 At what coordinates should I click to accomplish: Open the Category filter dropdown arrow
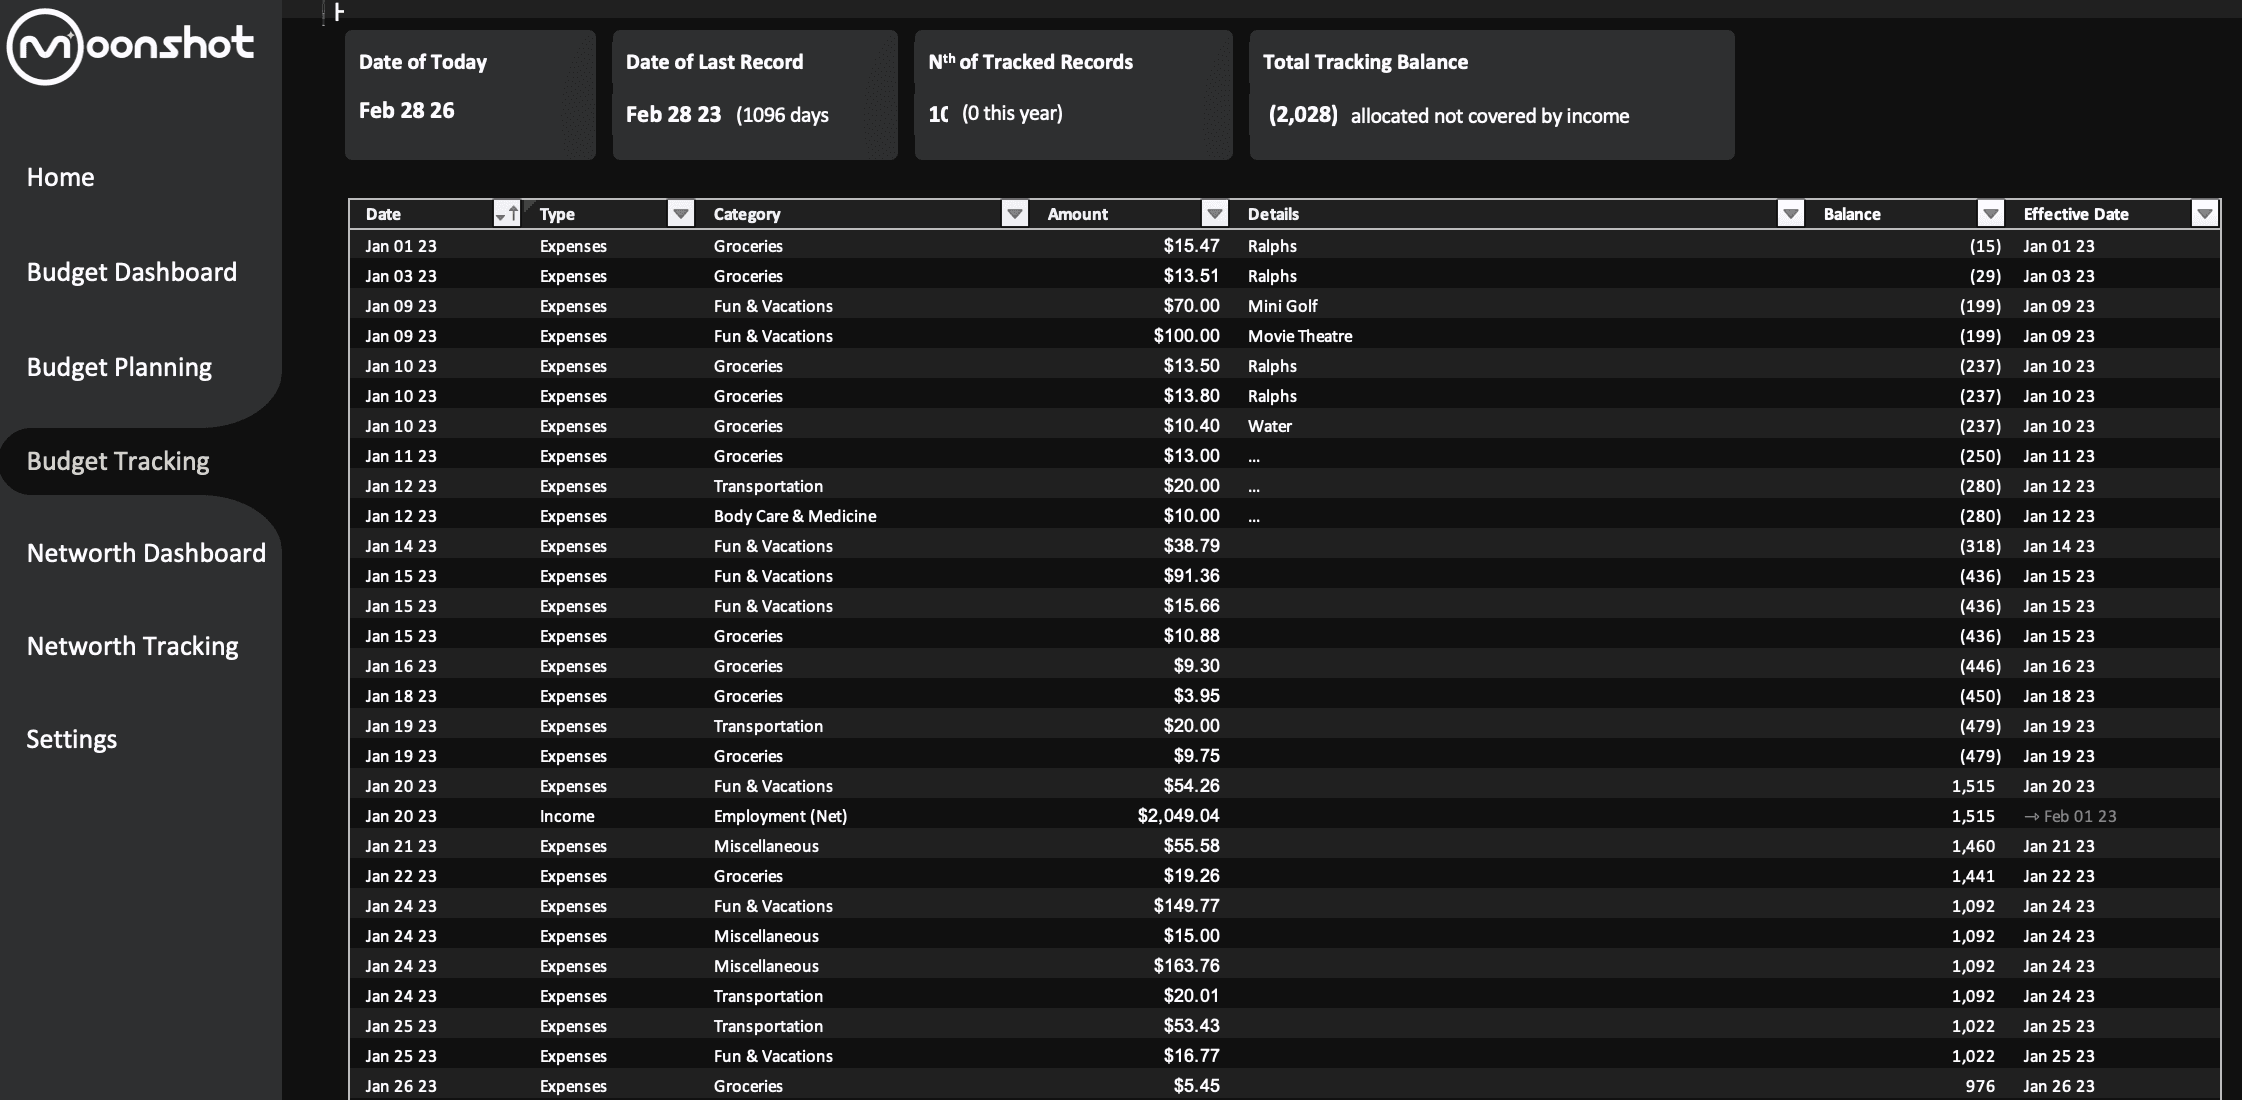(1015, 214)
